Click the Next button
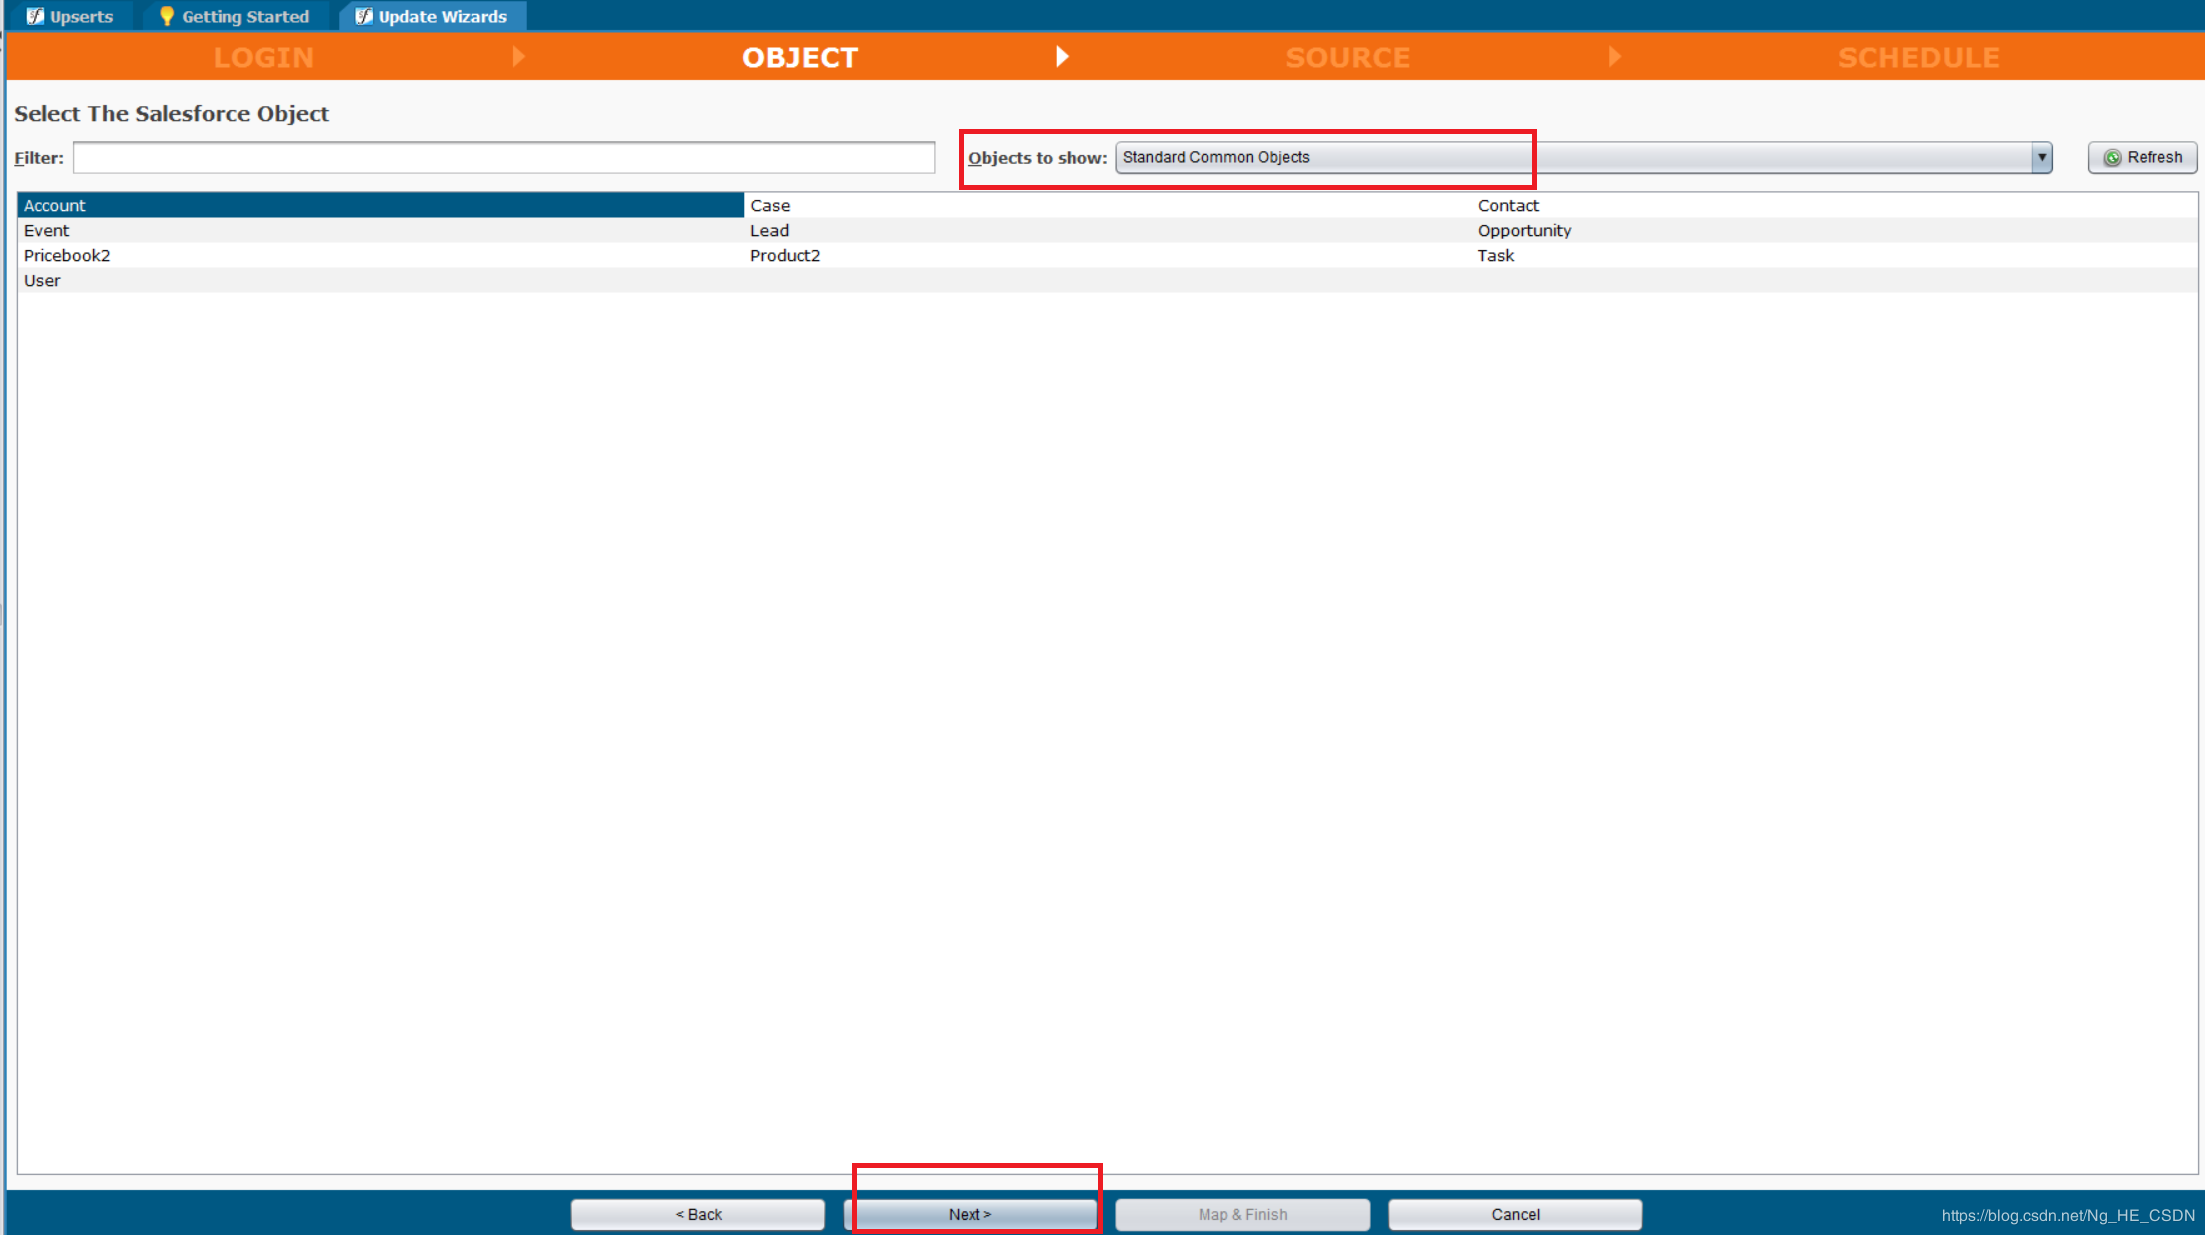 [970, 1214]
